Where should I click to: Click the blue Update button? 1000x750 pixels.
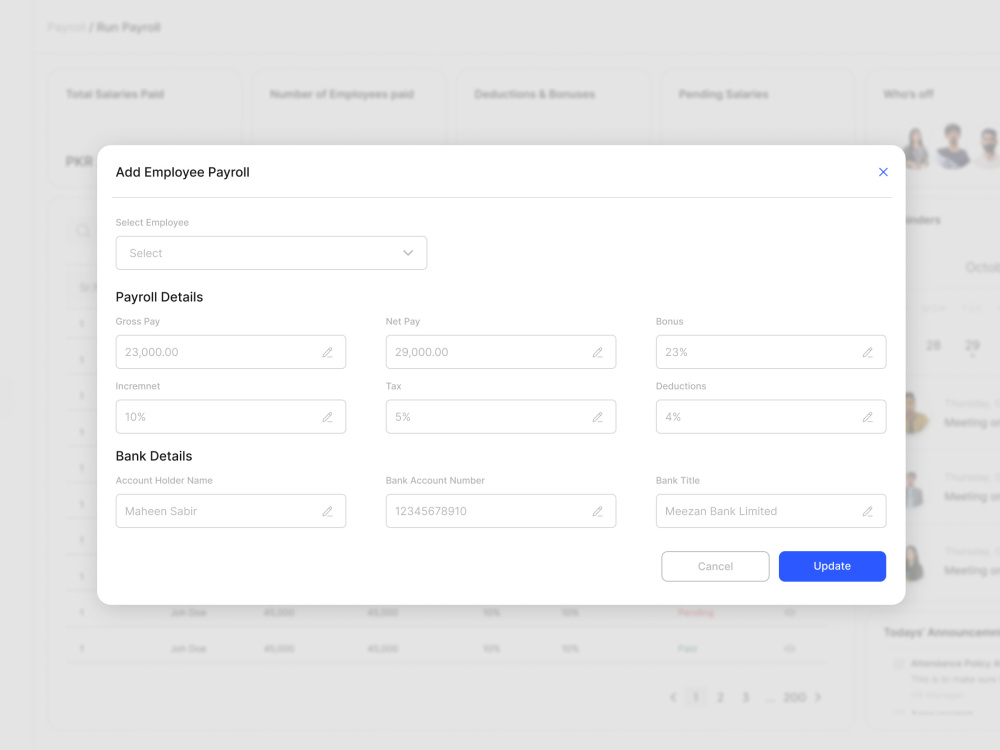[x=832, y=566]
